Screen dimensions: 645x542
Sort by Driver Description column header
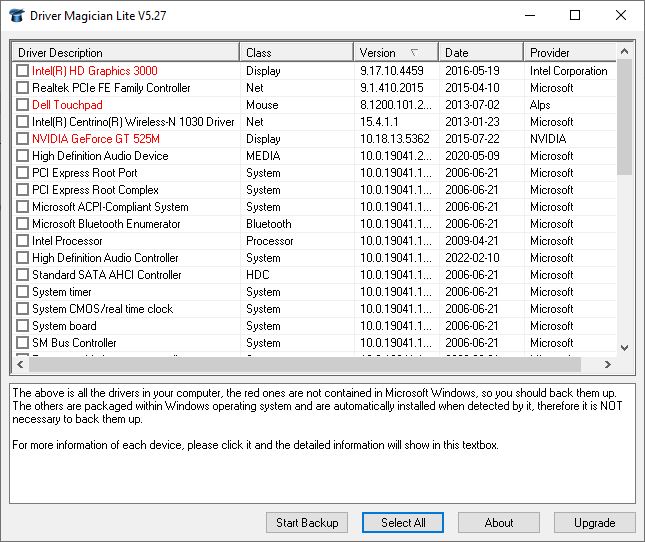coord(126,52)
